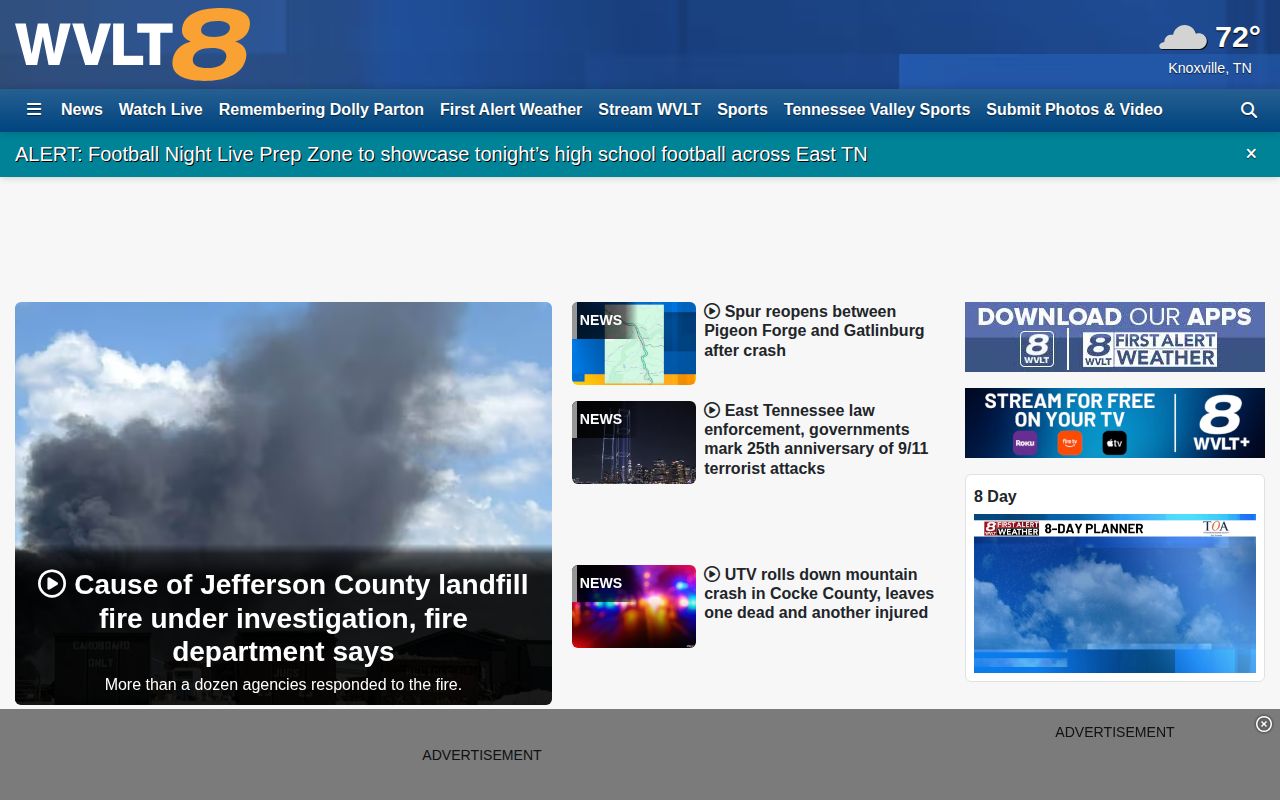Click the map thumbnail for Spur story
Viewport: 1280px width, 800px height.
tap(634, 343)
